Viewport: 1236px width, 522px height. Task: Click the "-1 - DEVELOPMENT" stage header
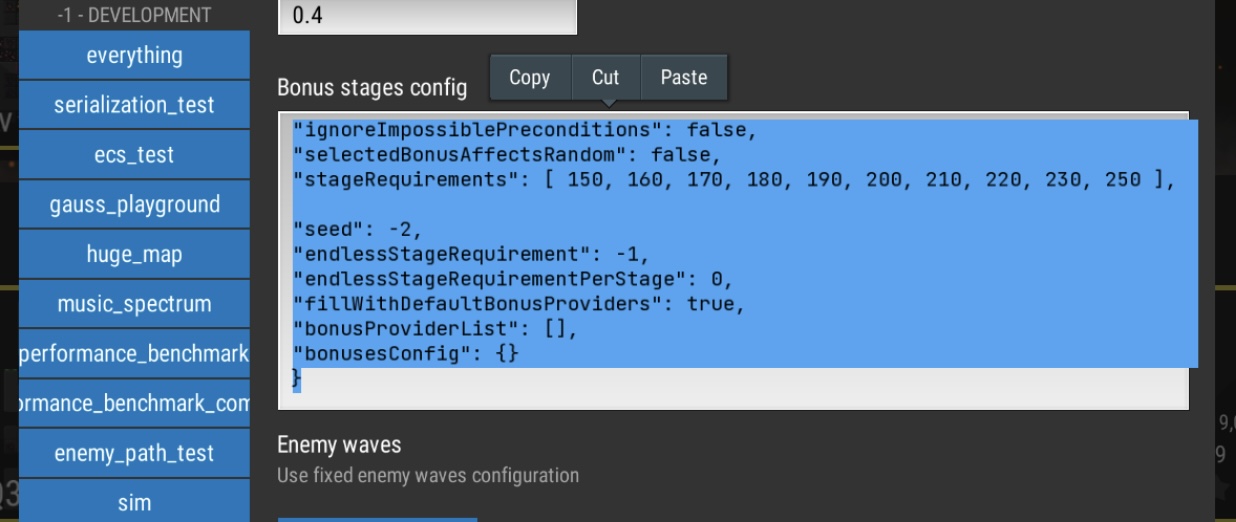[x=134, y=15]
